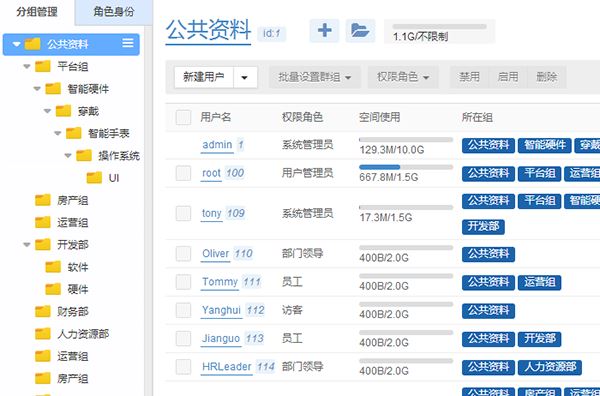Open the HRLeader user link

tap(227, 367)
